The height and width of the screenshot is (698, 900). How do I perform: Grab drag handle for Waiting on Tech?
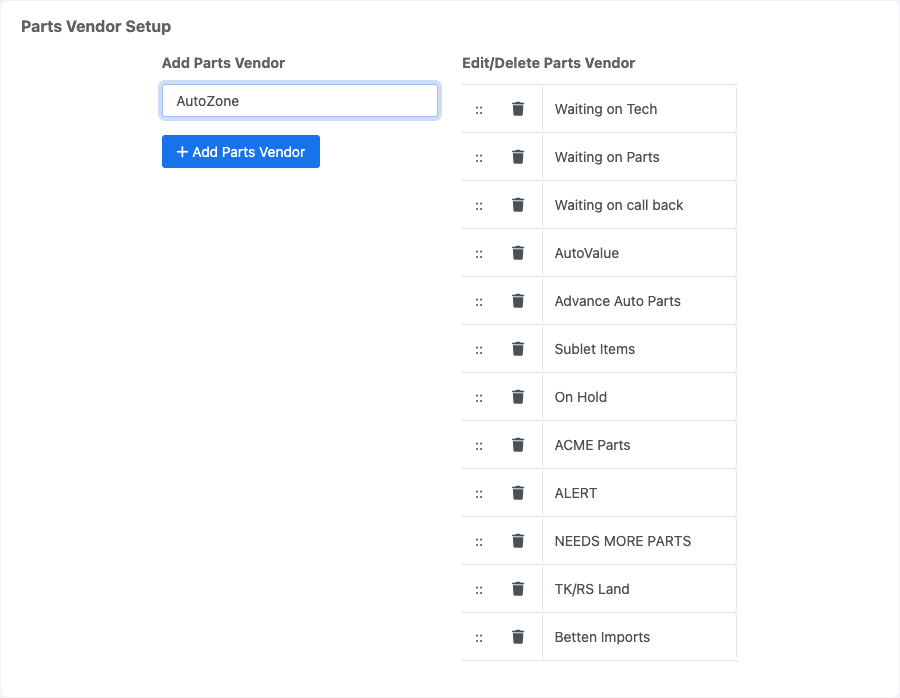(x=479, y=110)
